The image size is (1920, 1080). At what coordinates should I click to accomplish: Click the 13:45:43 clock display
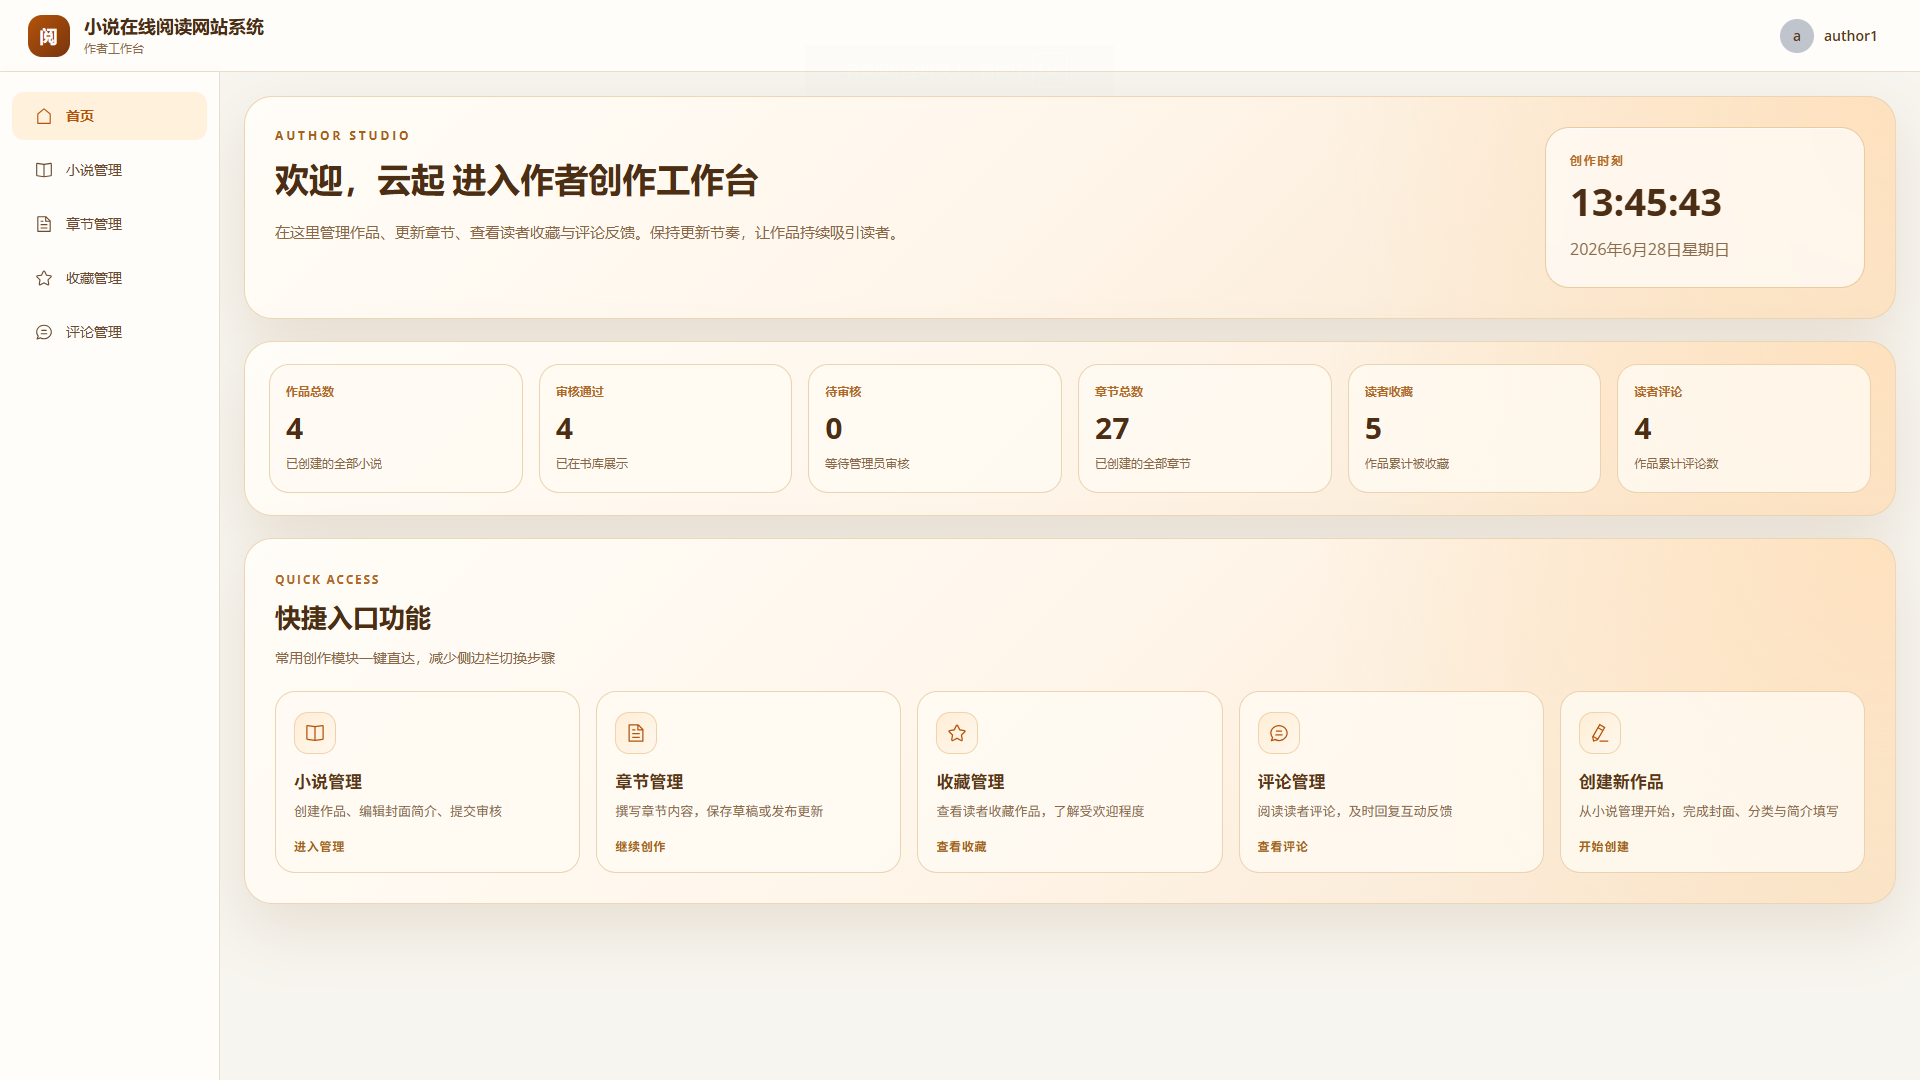[1646, 203]
